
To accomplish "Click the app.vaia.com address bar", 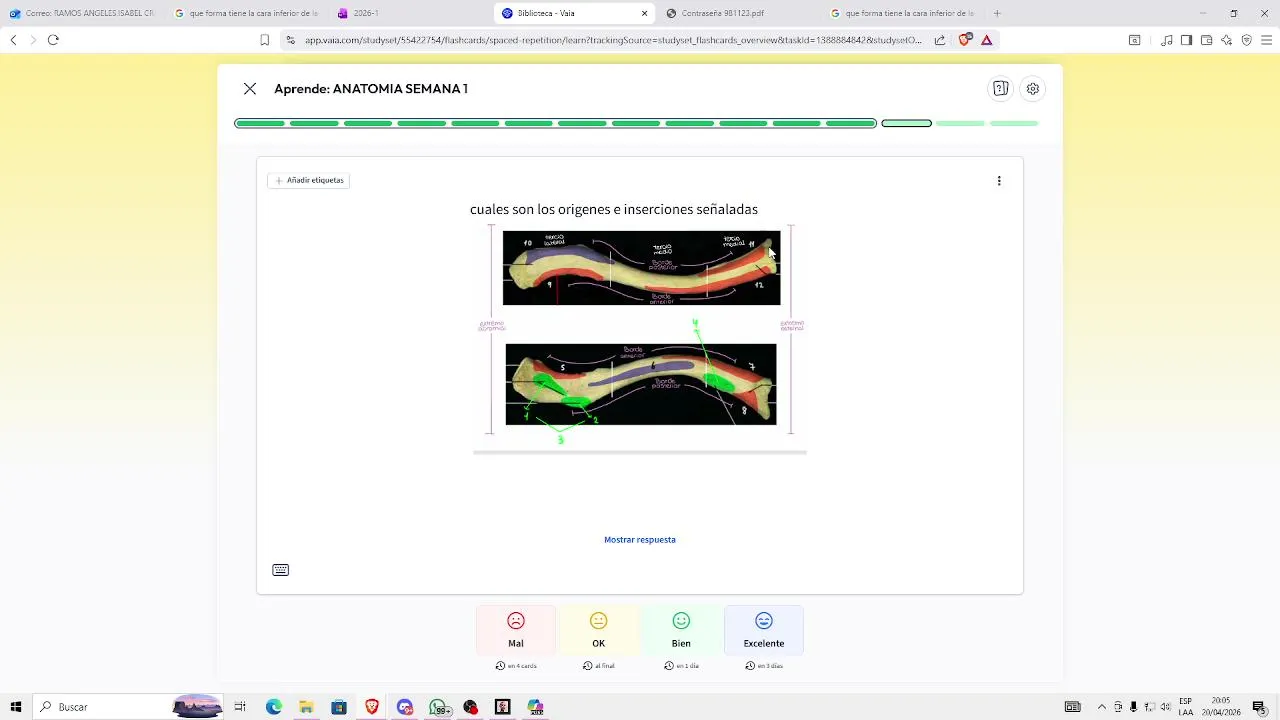I will (x=612, y=40).
